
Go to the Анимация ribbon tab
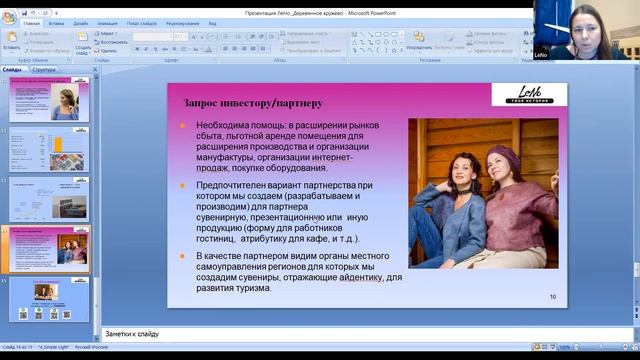pyautogui.click(x=107, y=24)
